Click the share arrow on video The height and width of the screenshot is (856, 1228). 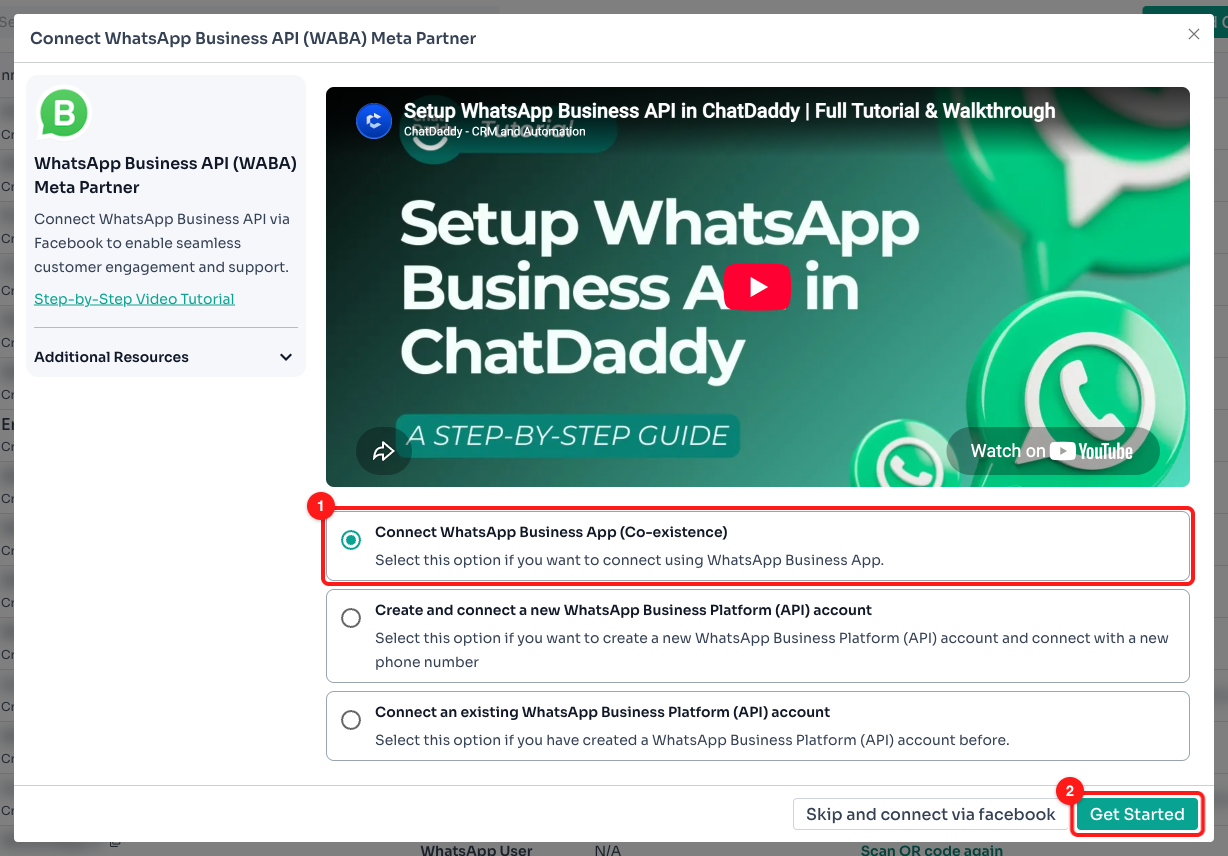point(384,451)
